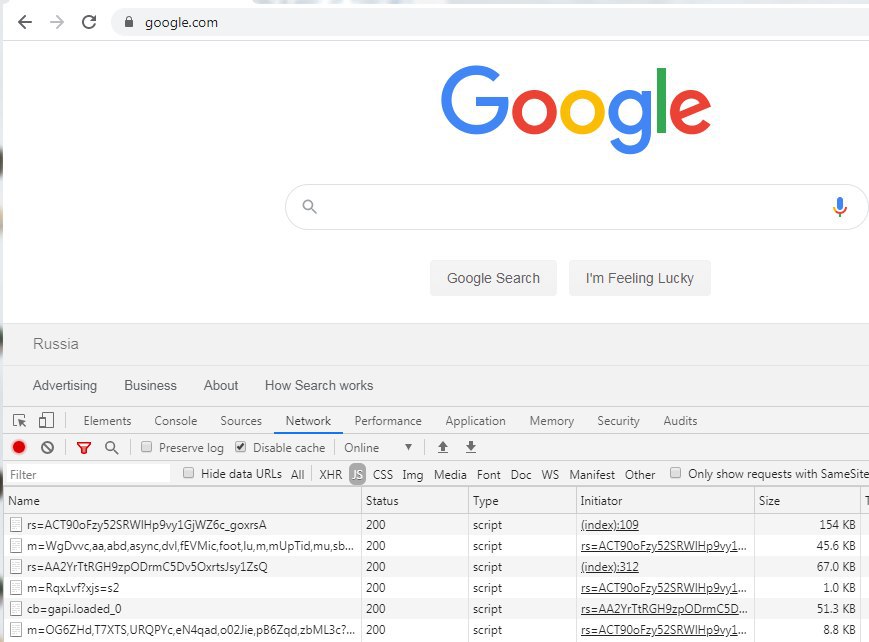Enable the Preserve log checkbox
The height and width of the screenshot is (642, 869).
tap(146, 447)
